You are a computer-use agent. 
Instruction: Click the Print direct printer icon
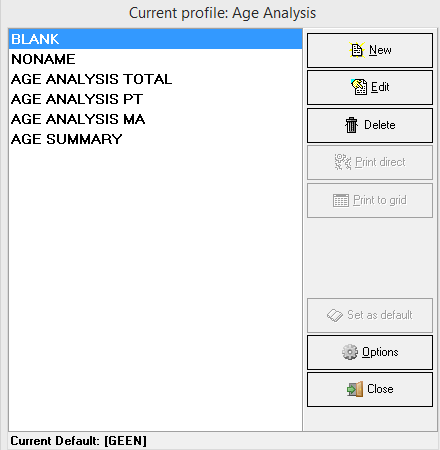click(x=343, y=162)
